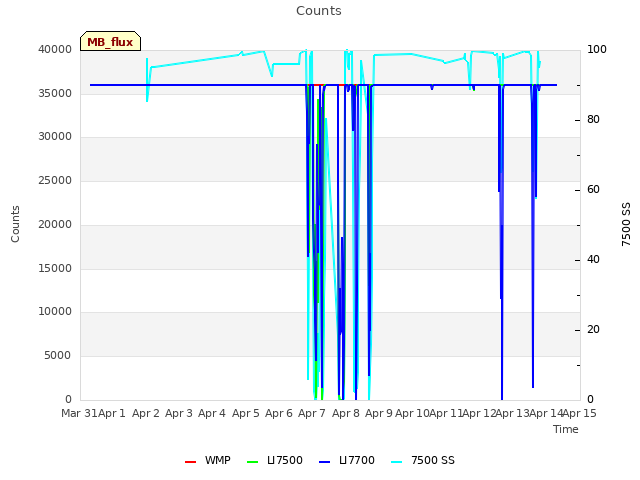Click the Apr 6 date tick
This screenshot has width=640, height=480.
pyautogui.click(x=279, y=413)
